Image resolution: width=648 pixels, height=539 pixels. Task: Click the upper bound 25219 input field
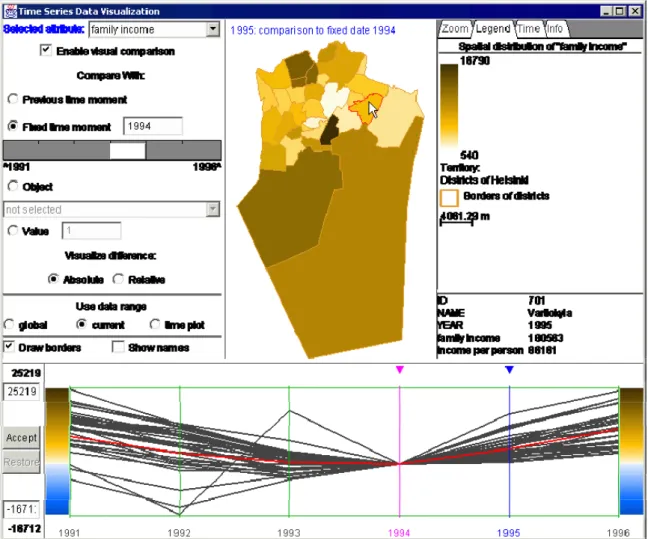click(21, 391)
